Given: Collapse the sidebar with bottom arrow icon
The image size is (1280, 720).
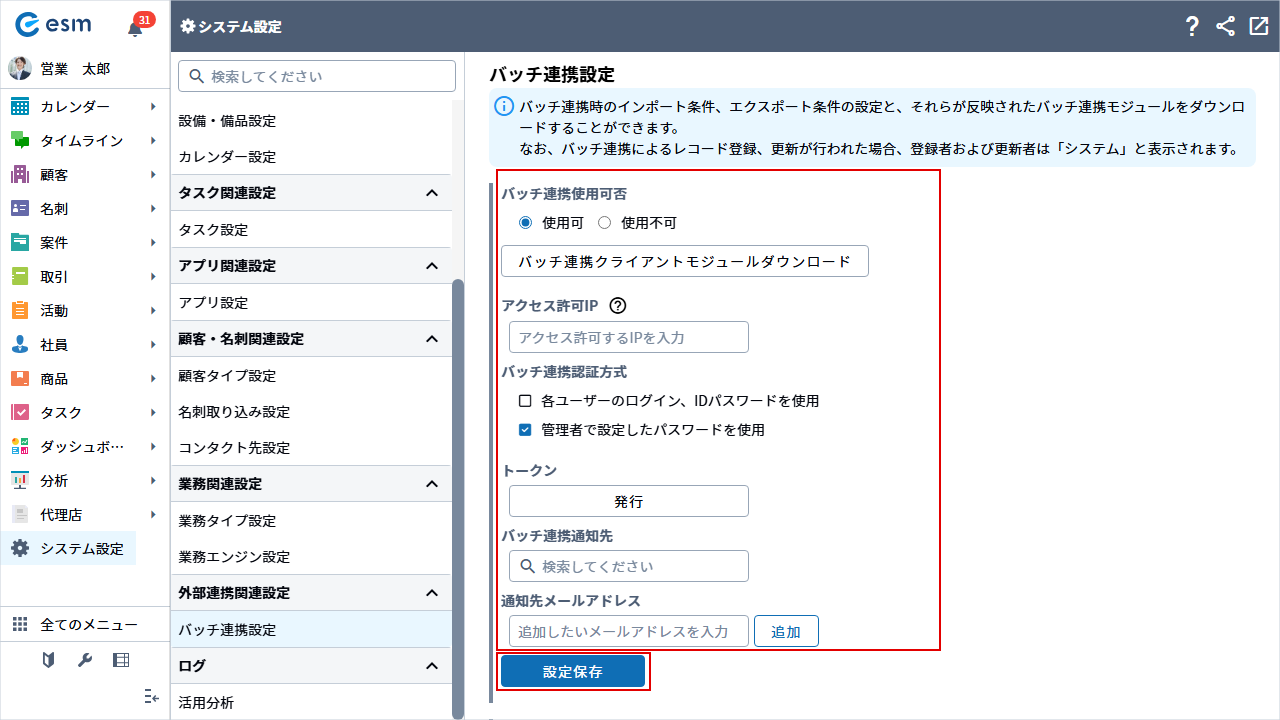Looking at the screenshot, I should tap(151, 696).
